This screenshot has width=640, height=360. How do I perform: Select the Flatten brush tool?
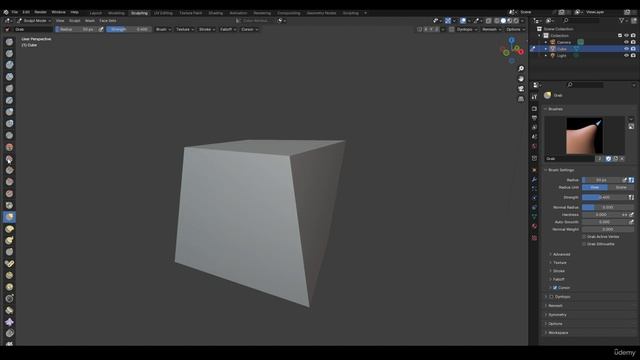click(9, 159)
